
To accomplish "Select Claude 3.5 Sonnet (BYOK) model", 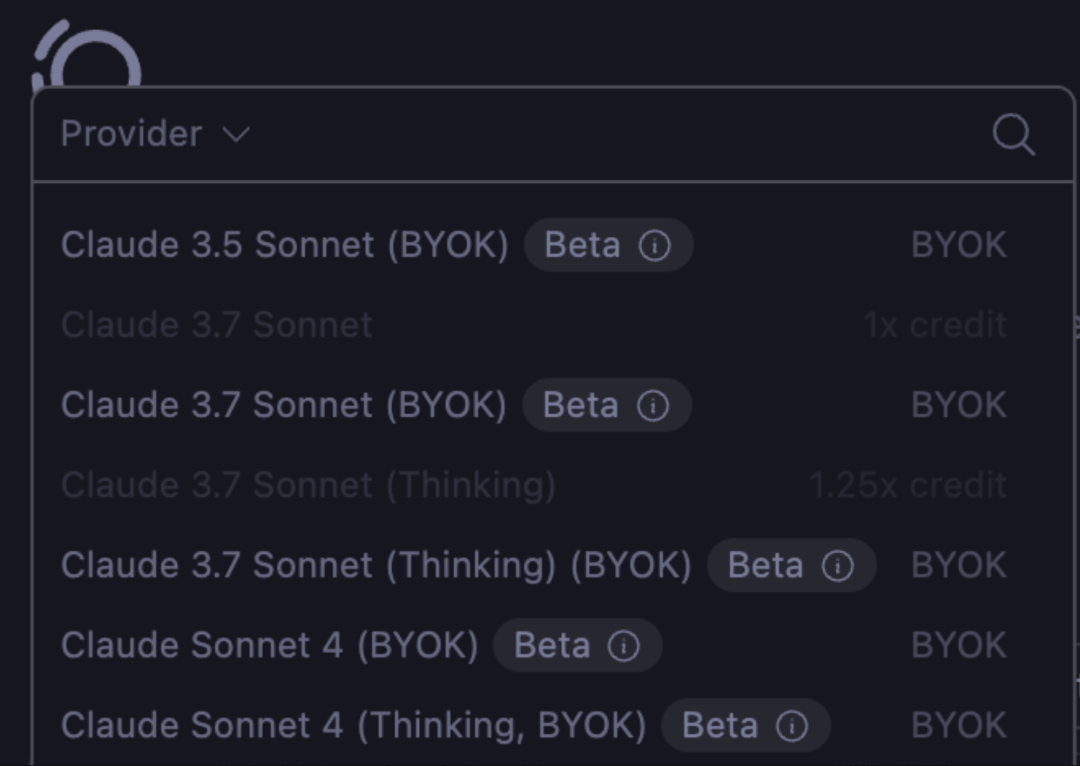I will 284,245.
